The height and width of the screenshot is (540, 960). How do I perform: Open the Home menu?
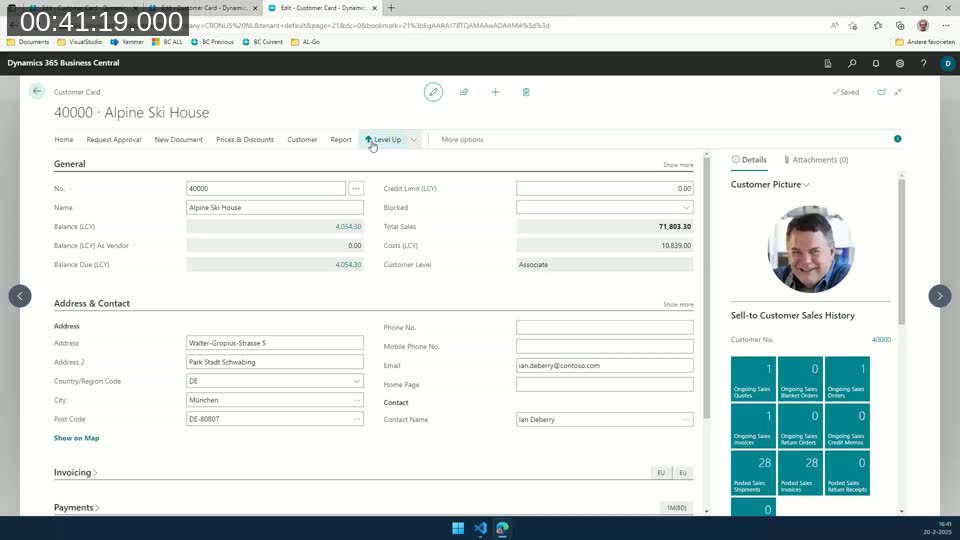tap(64, 140)
